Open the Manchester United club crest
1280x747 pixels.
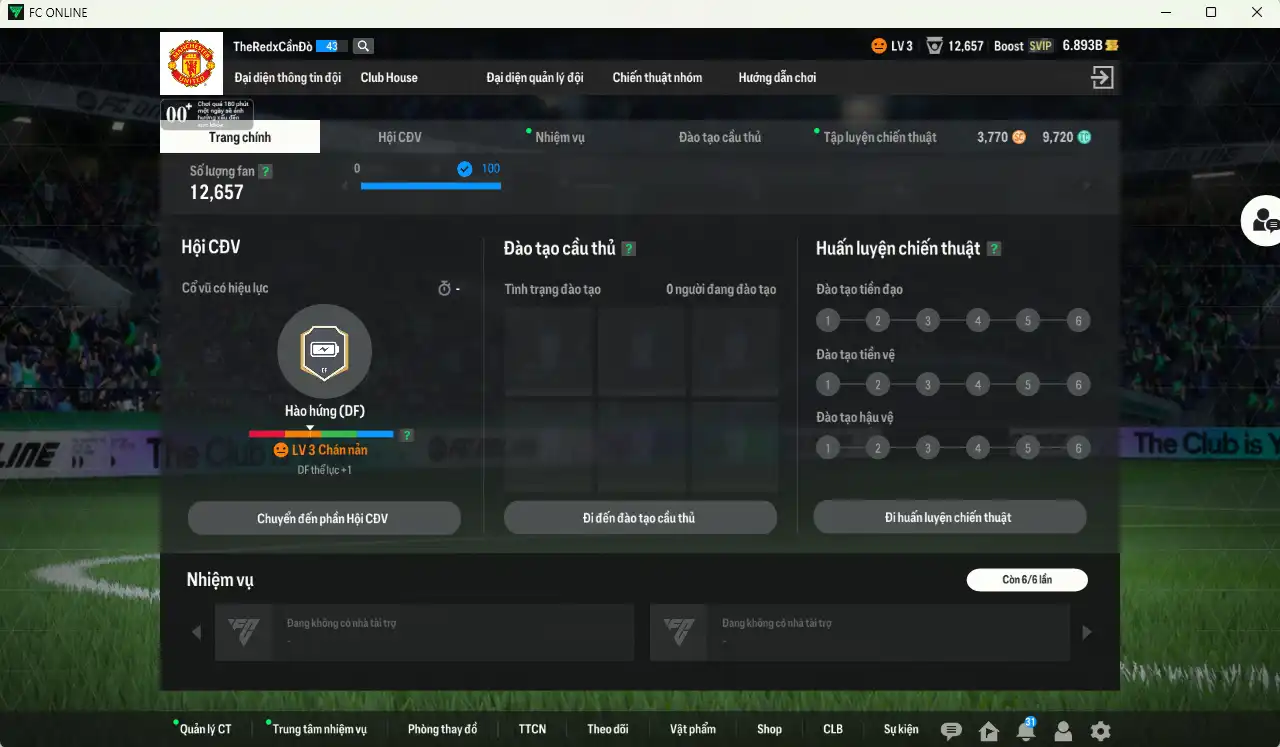click(x=191, y=64)
